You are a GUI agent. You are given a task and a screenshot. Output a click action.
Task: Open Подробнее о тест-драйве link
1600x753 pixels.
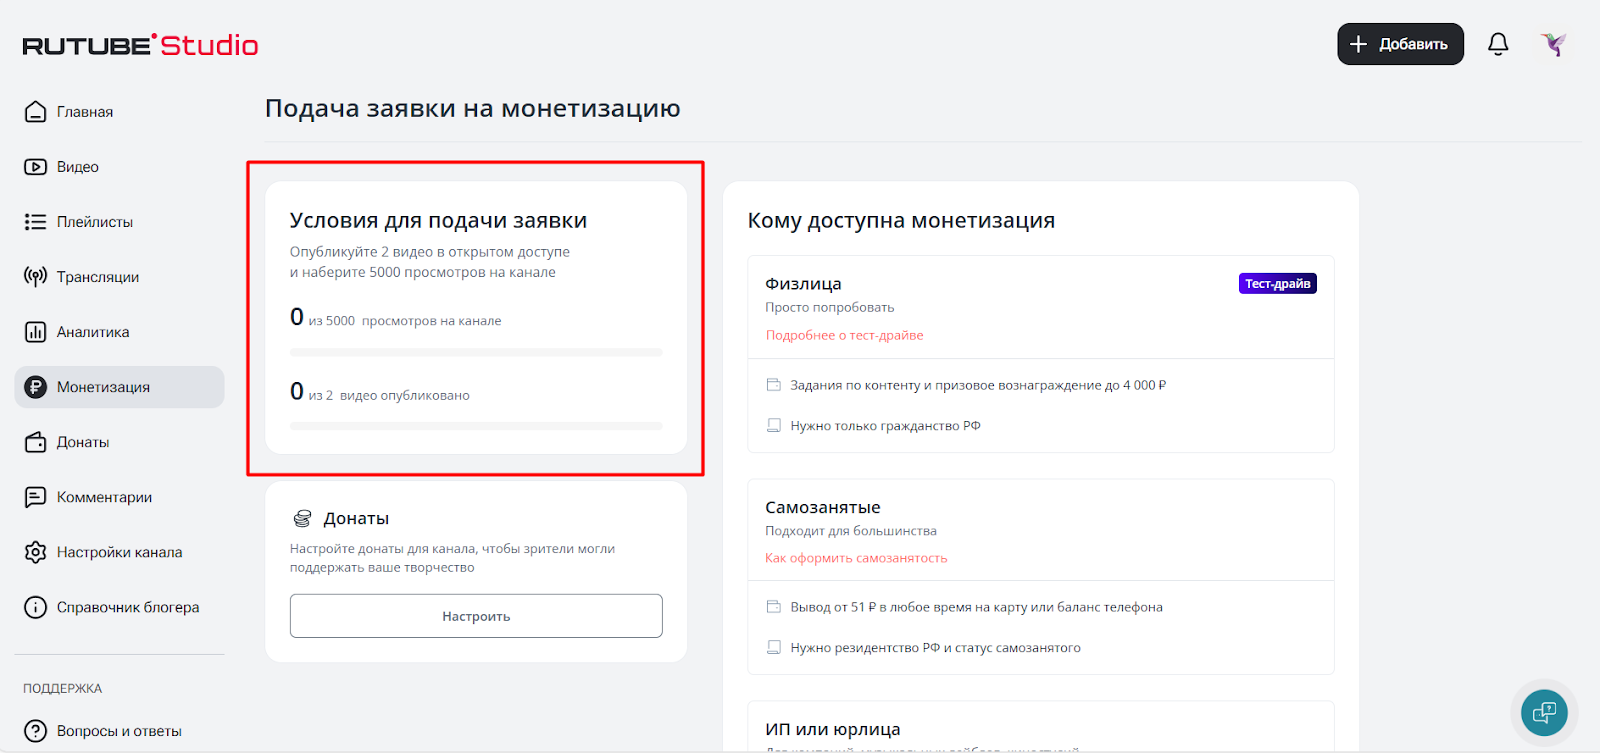click(844, 335)
